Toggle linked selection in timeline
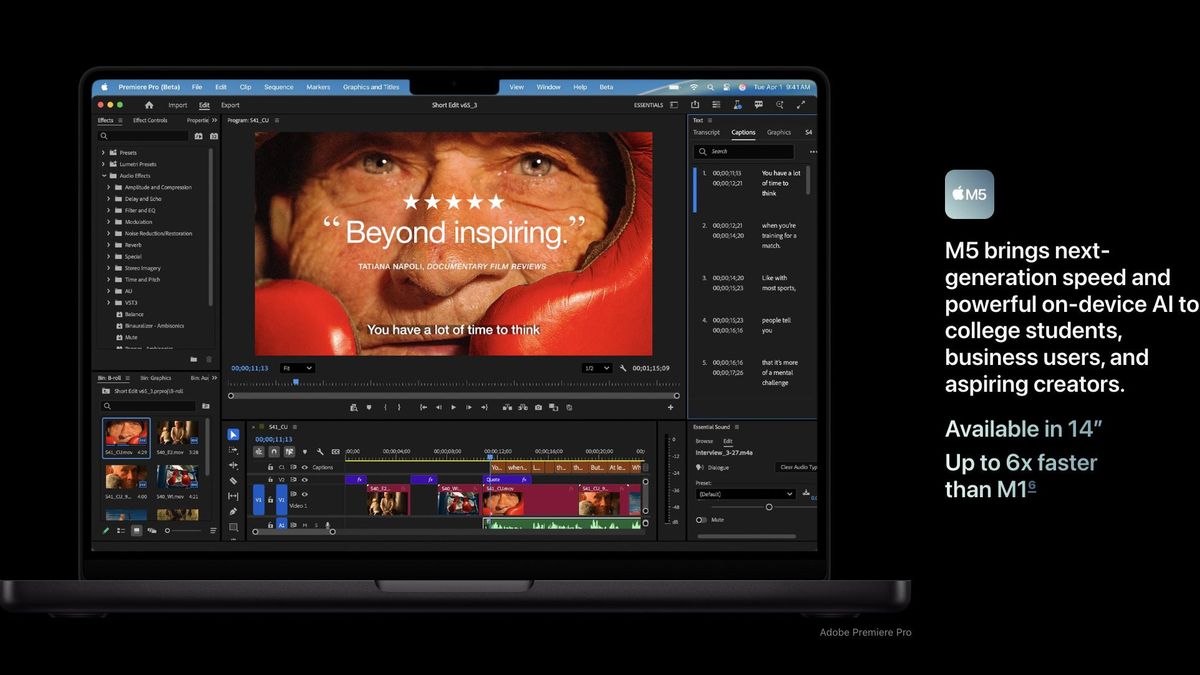The height and width of the screenshot is (675, 1200). coord(289,452)
